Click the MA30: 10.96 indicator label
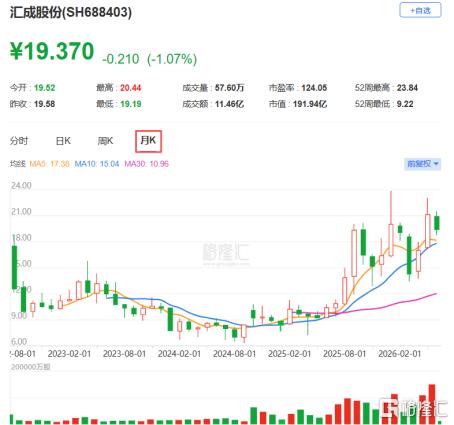 tap(146, 164)
